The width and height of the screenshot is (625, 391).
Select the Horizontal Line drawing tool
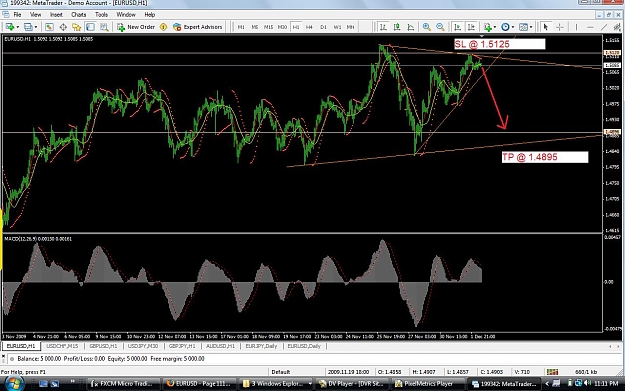point(590,27)
